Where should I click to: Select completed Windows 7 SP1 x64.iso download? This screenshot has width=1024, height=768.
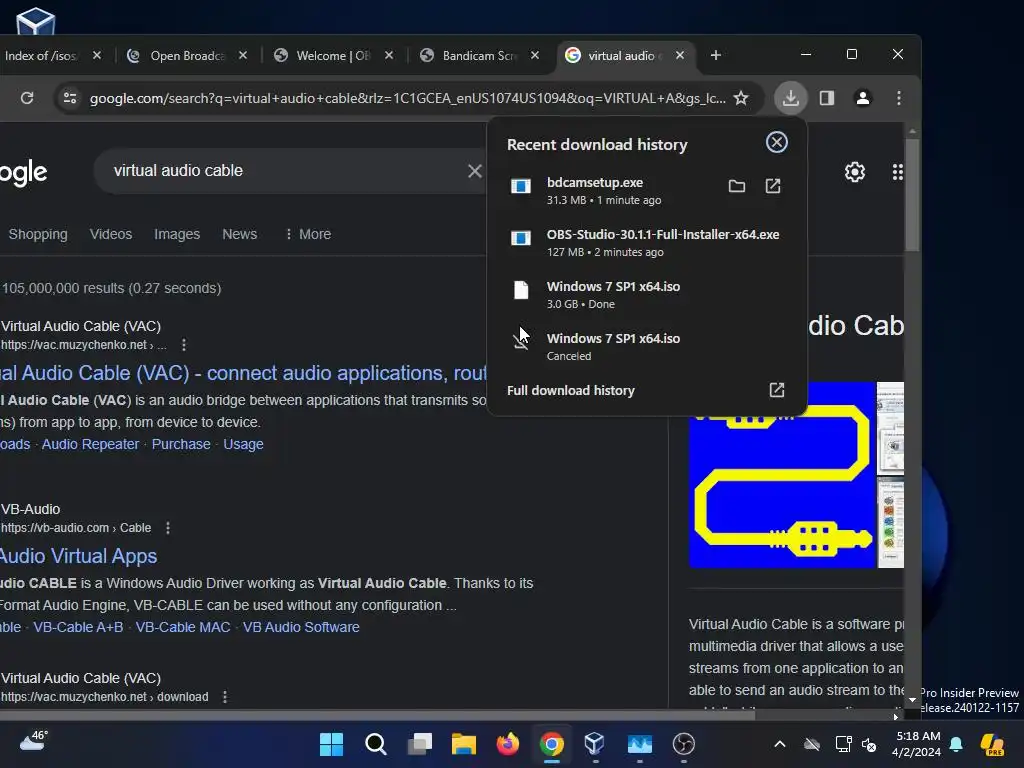[x=647, y=295]
